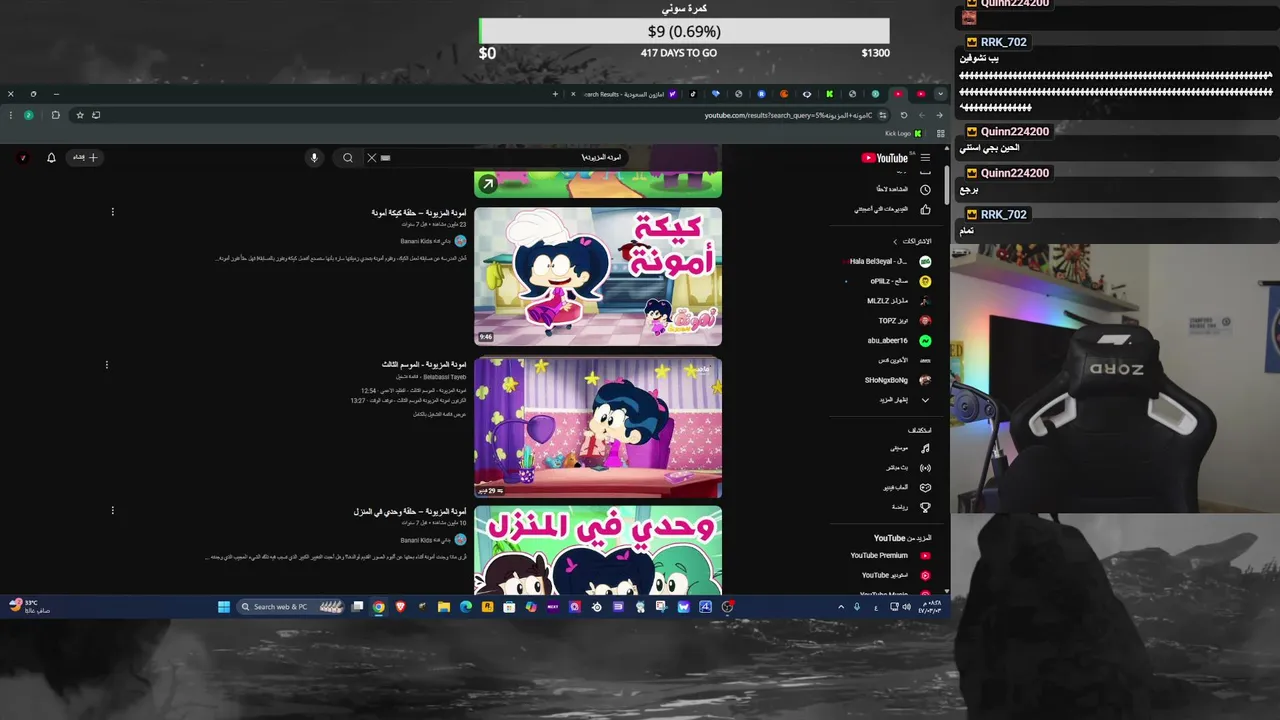Open the Kick Logo bookmark
The height and width of the screenshot is (720, 1280).
click(903, 133)
